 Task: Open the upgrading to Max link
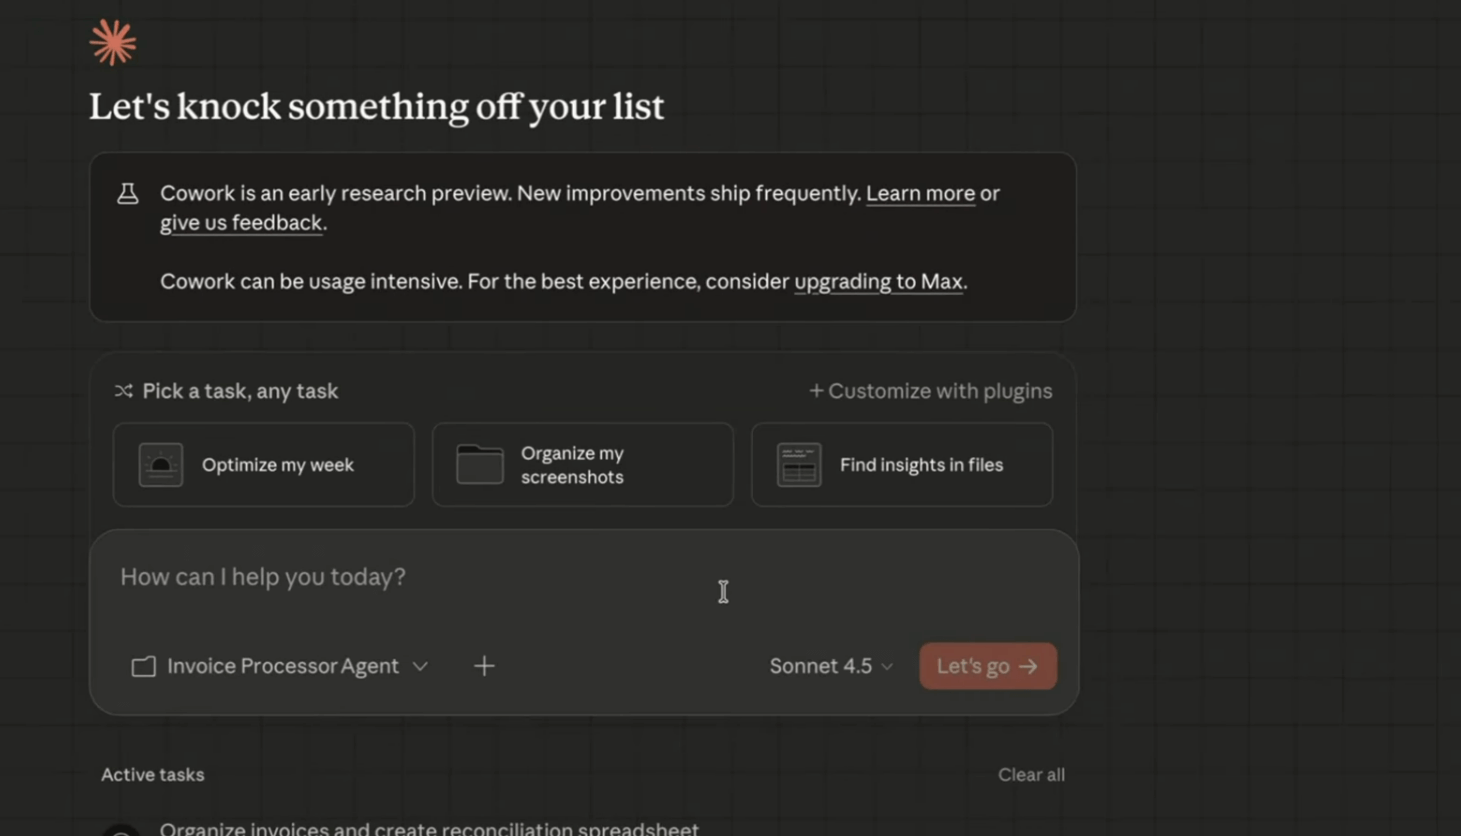pyautogui.click(x=878, y=282)
